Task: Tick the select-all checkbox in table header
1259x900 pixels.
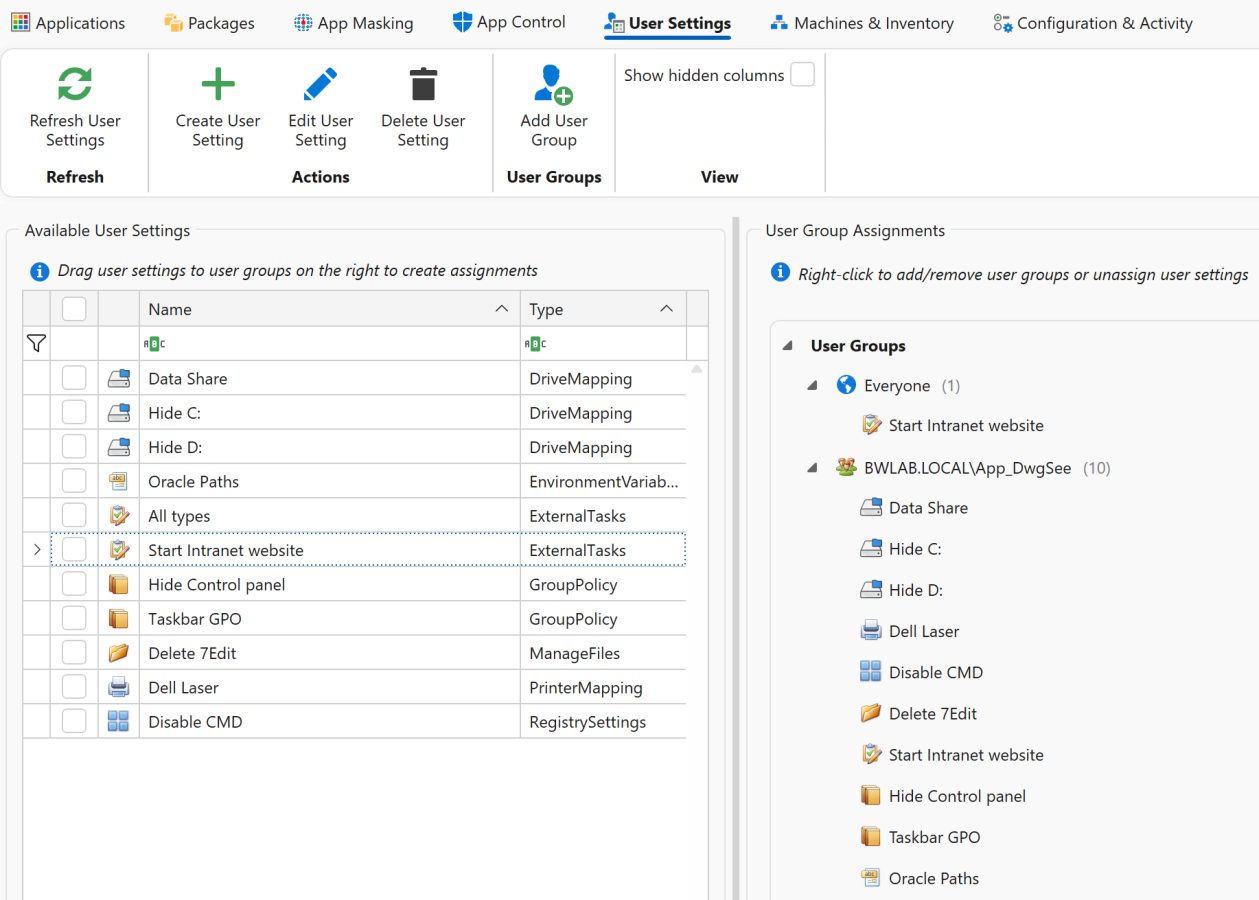Action: [74, 309]
